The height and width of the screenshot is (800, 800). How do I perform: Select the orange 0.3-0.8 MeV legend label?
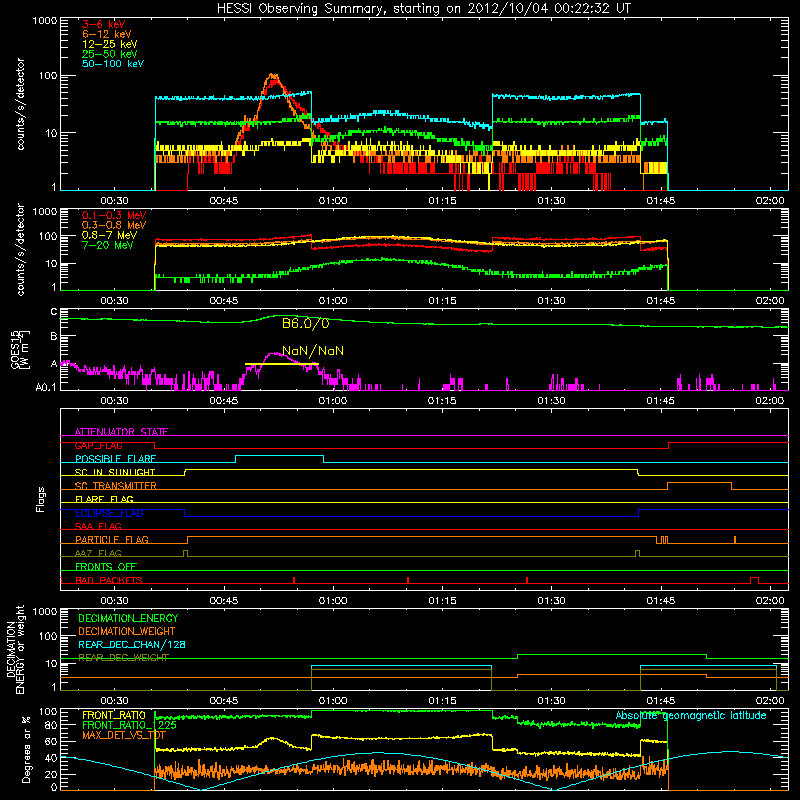tap(114, 225)
